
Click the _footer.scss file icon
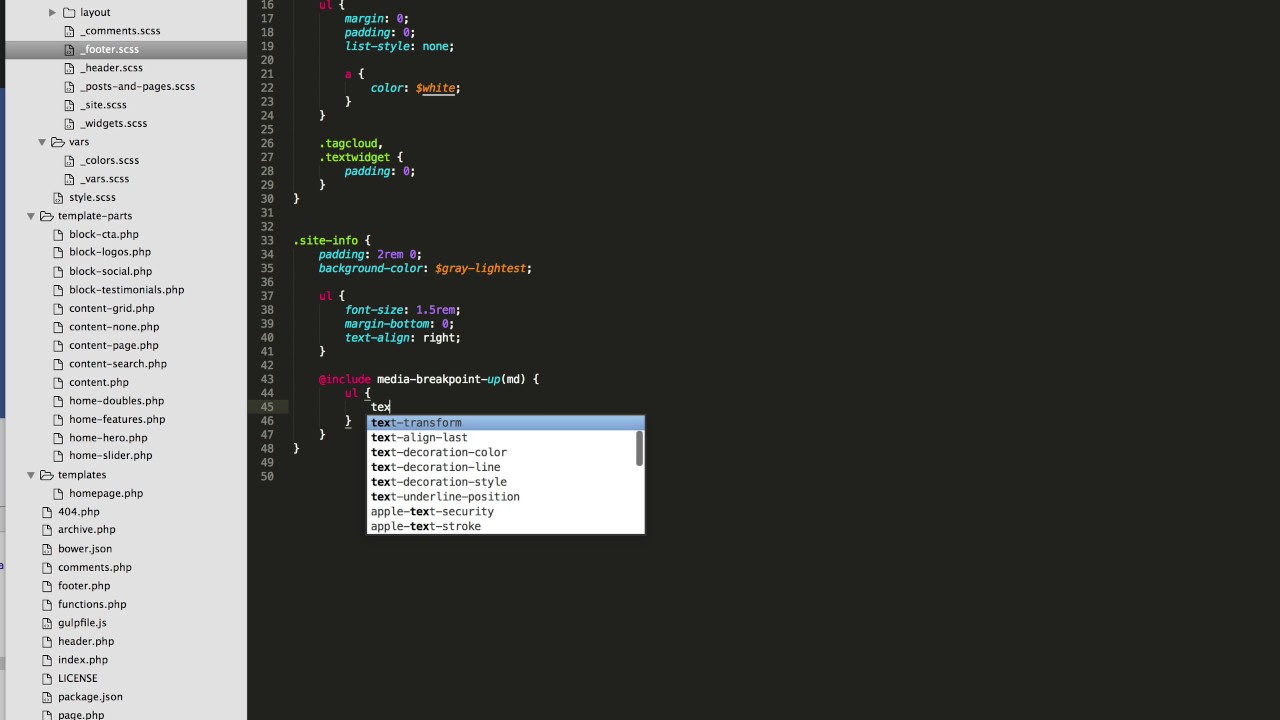[x=69, y=49]
